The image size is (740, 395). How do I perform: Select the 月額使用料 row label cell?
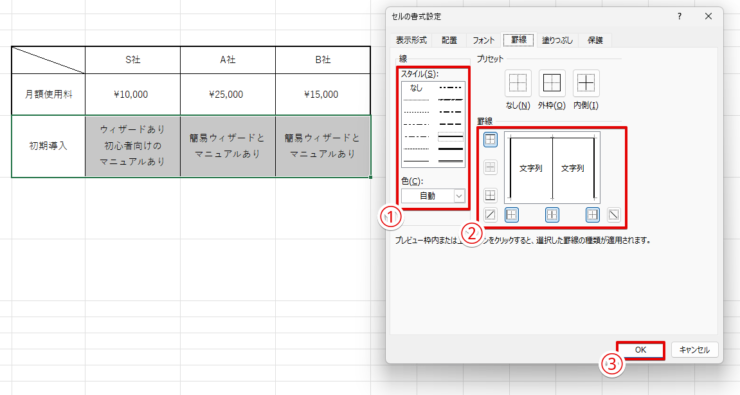48,94
